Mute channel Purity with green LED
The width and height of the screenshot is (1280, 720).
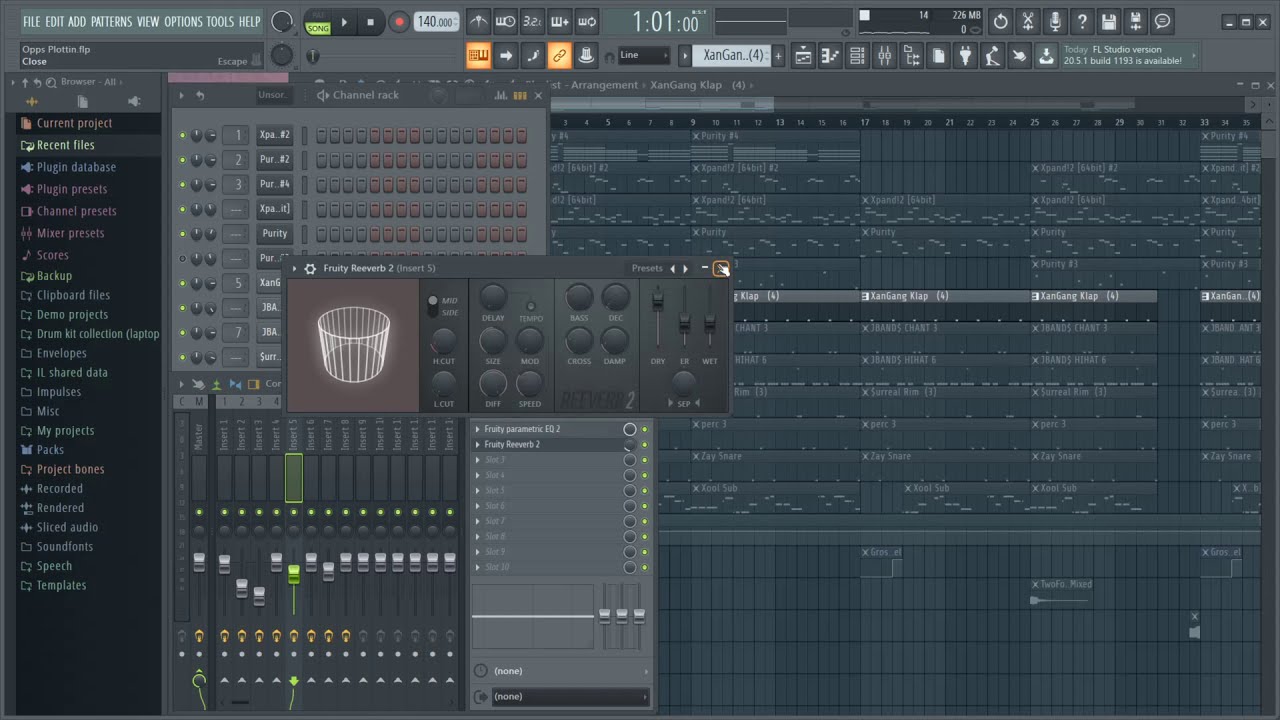(x=182, y=233)
